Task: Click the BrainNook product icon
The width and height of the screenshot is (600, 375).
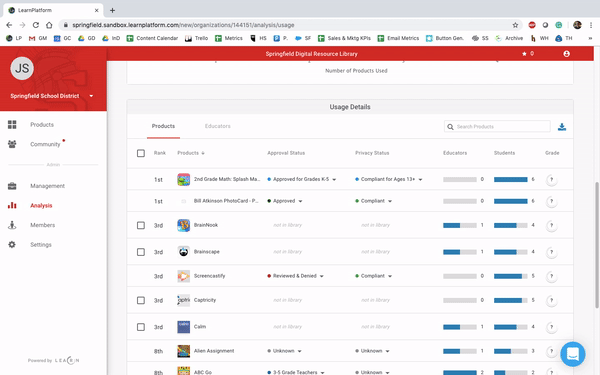Action: (x=184, y=225)
